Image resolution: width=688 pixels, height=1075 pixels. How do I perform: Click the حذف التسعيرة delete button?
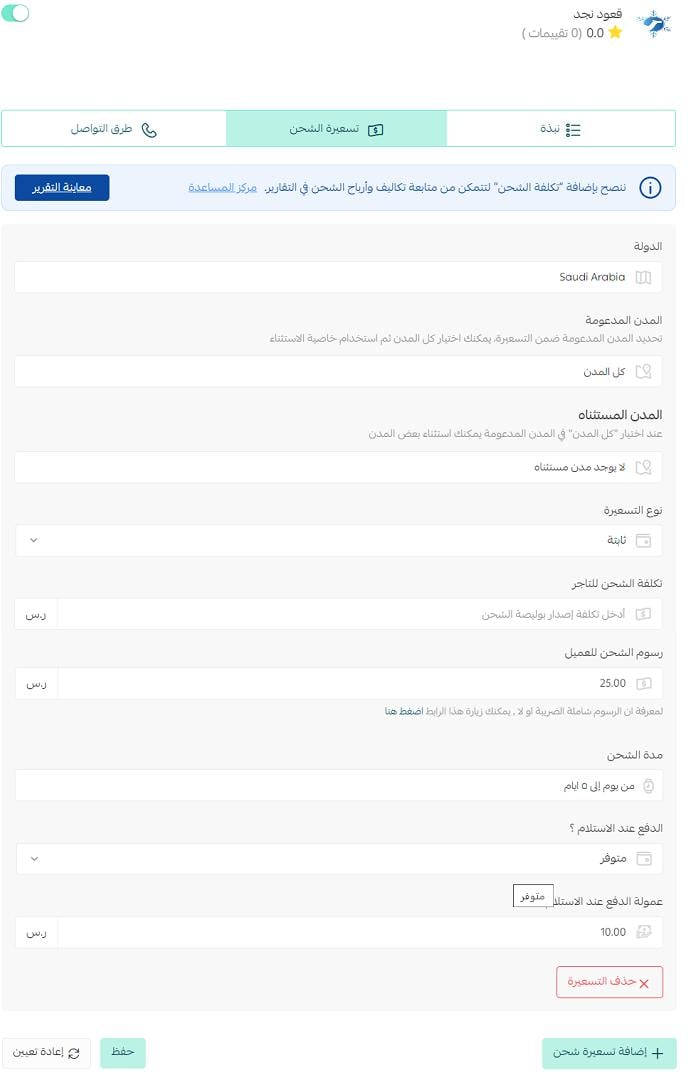tap(609, 982)
